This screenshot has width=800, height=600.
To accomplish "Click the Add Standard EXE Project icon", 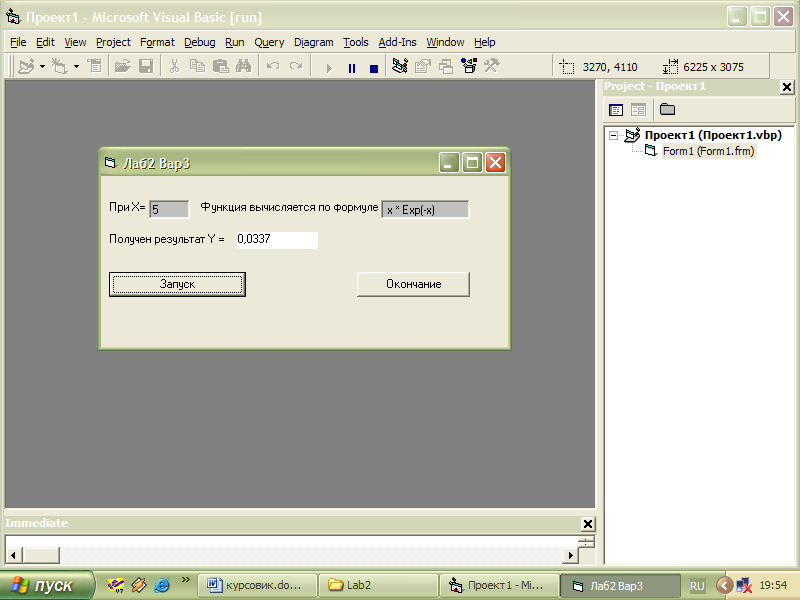I will (26, 66).
